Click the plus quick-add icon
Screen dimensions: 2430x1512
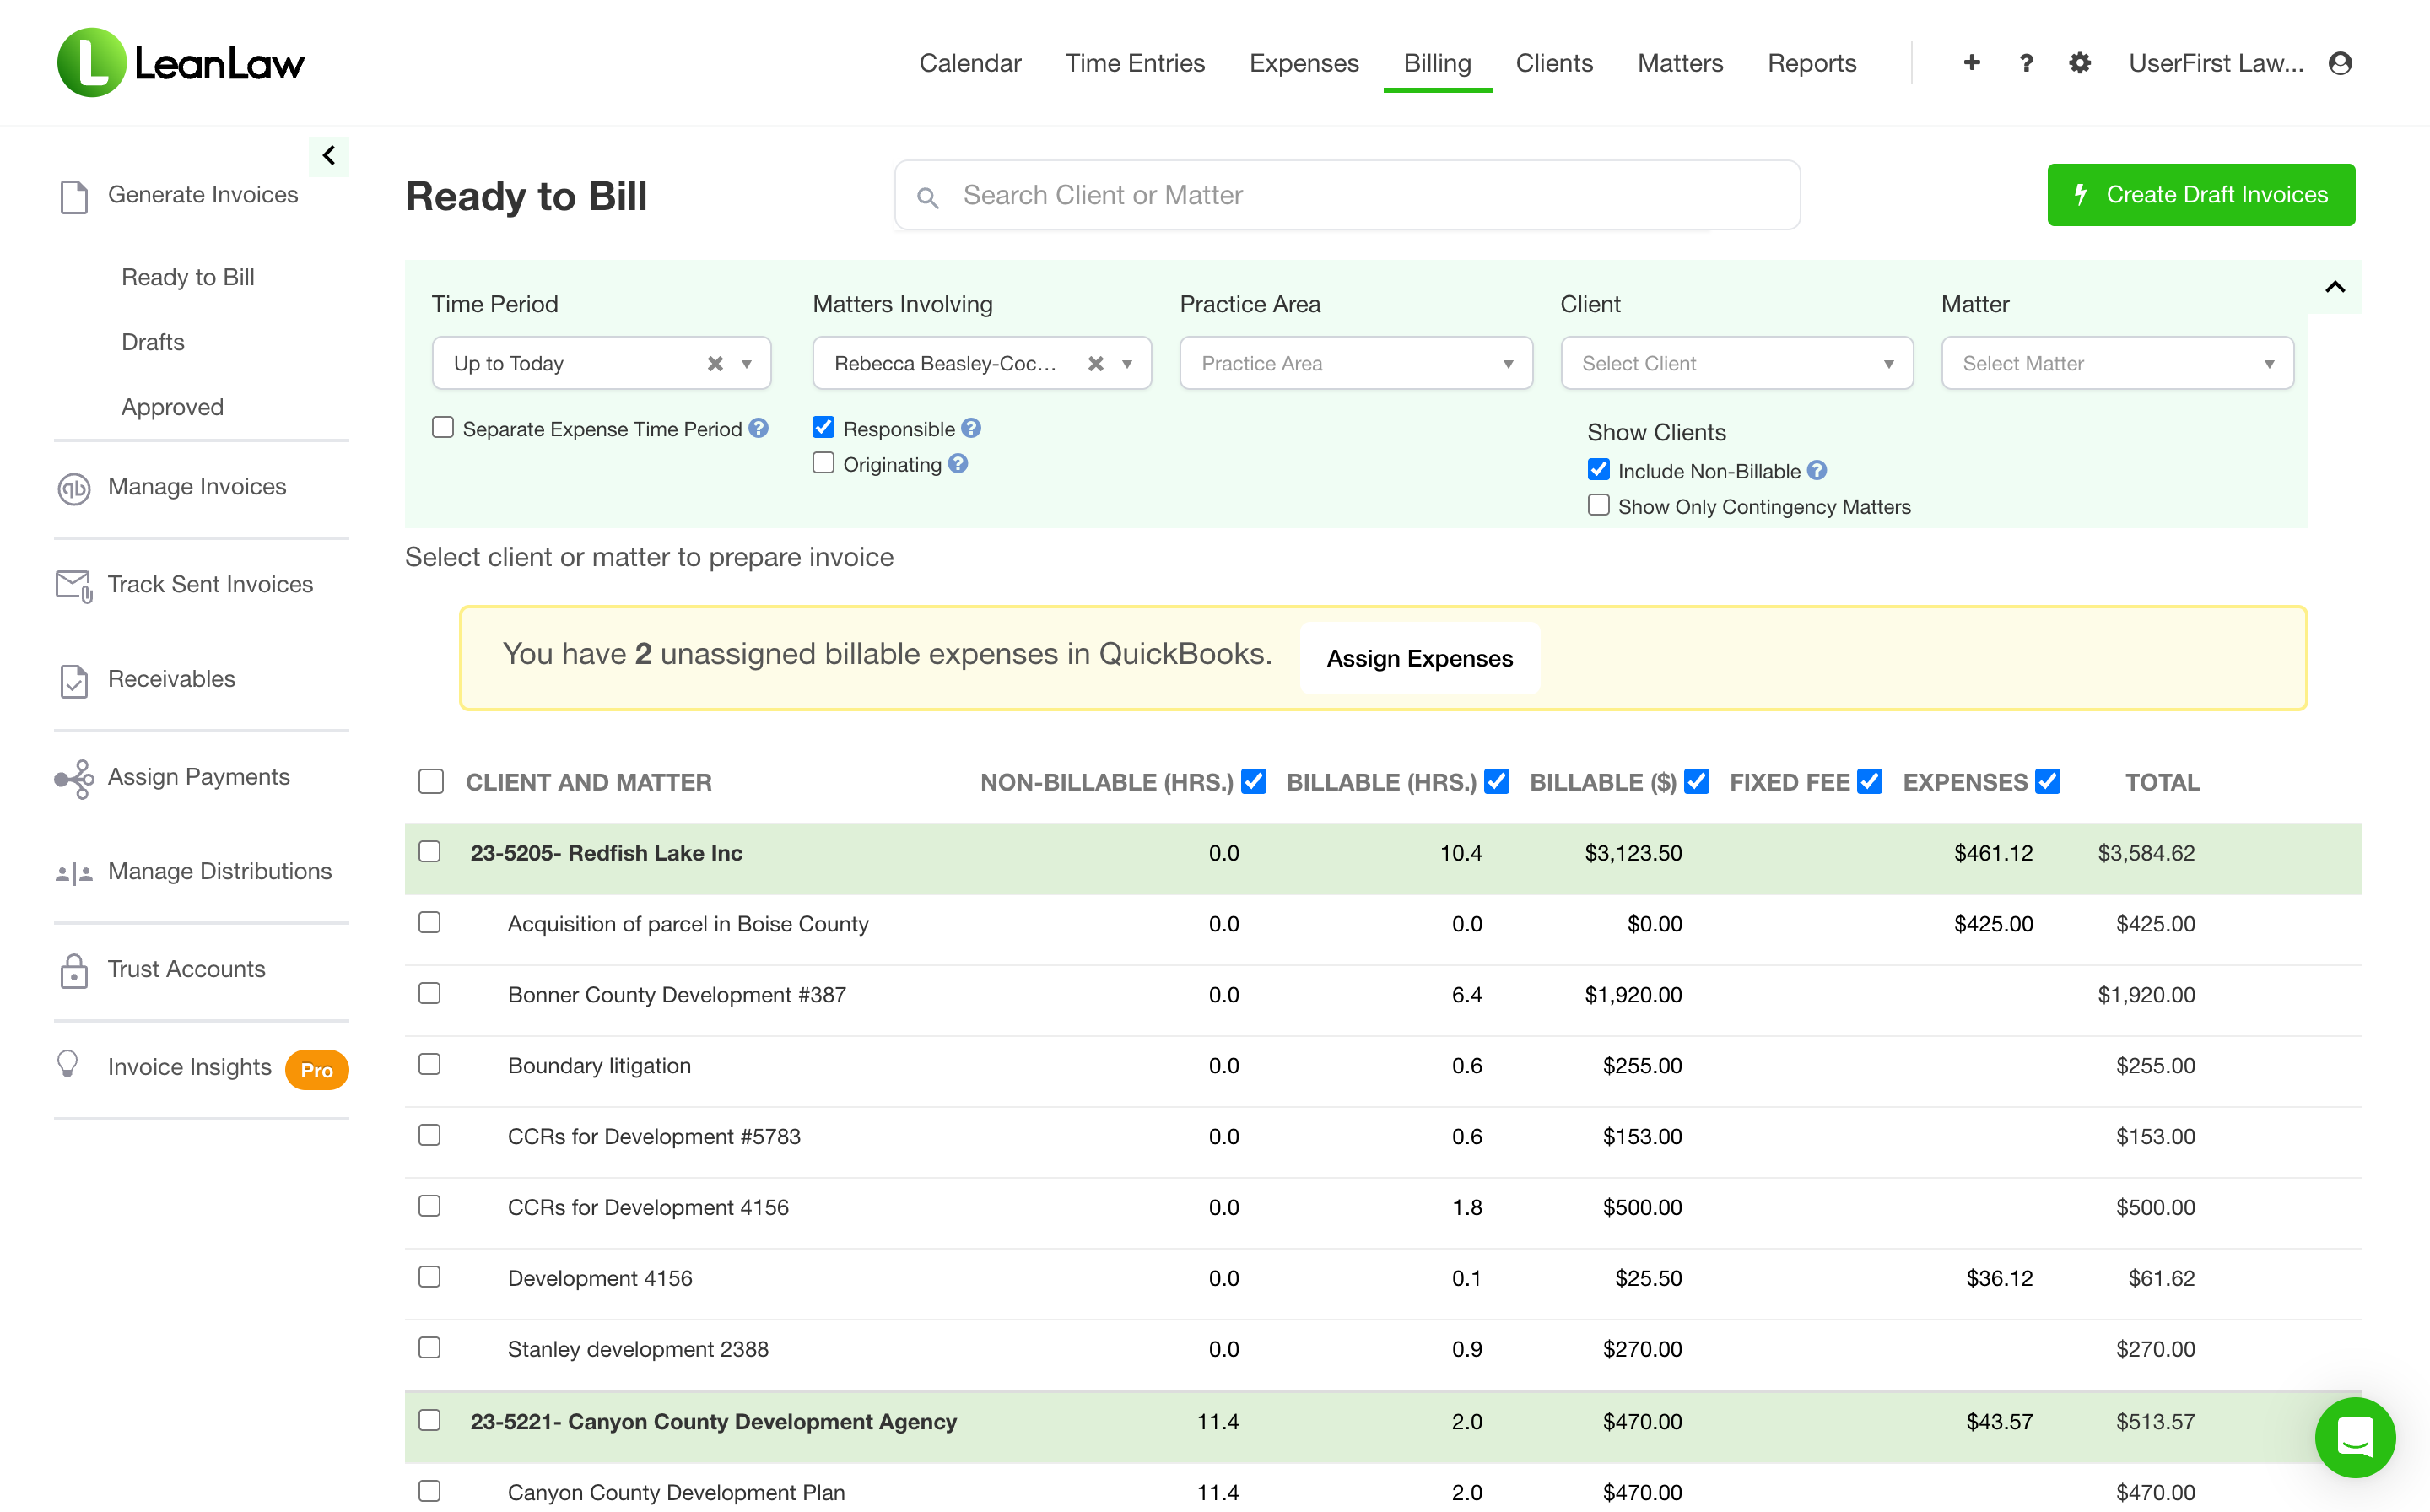pyautogui.click(x=1971, y=63)
